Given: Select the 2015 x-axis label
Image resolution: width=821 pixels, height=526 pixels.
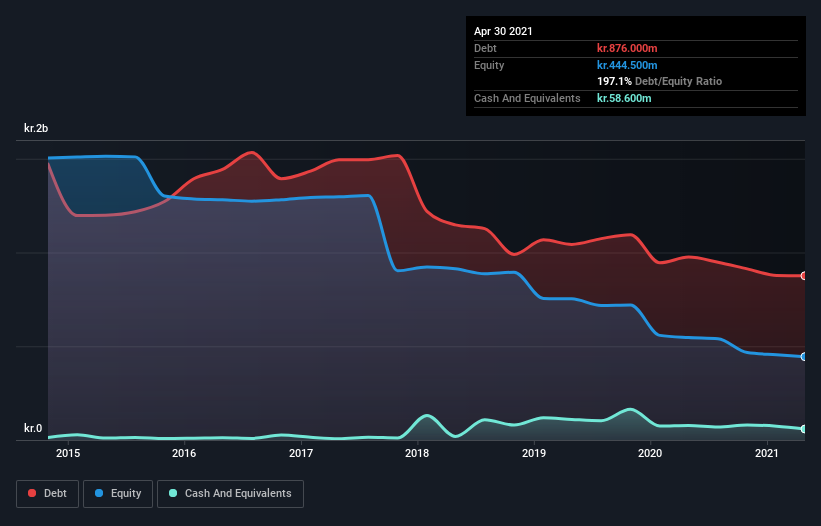Looking at the screenshot, I should (68, 453).
